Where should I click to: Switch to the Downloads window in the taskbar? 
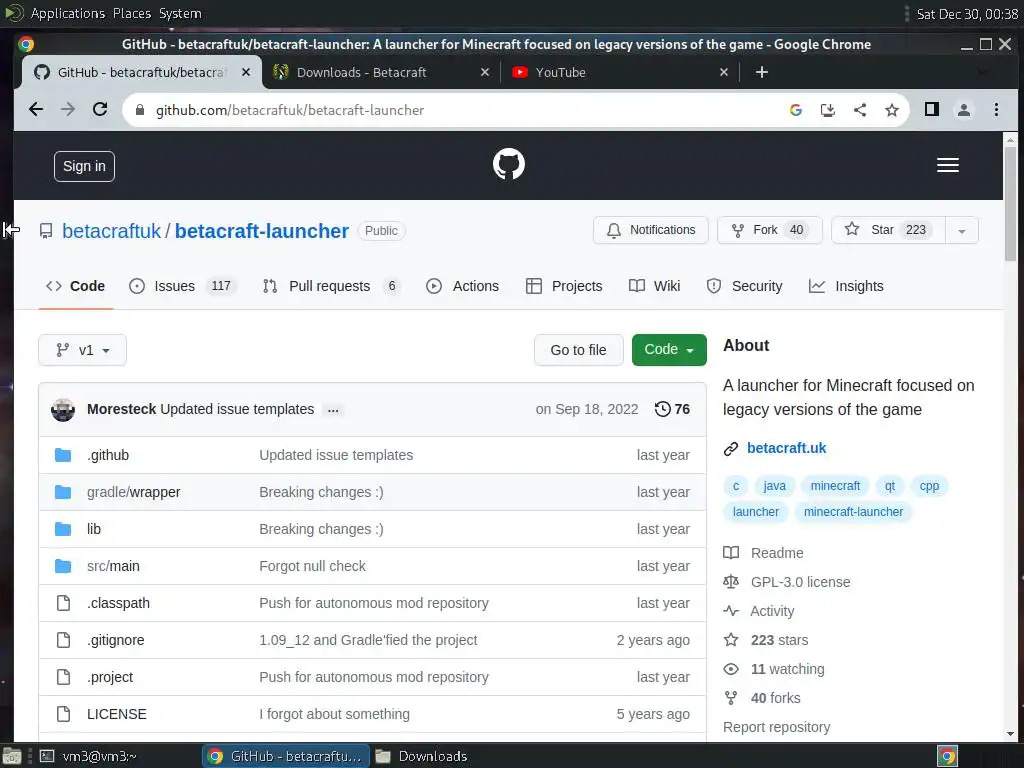click(x=423, y=756)
